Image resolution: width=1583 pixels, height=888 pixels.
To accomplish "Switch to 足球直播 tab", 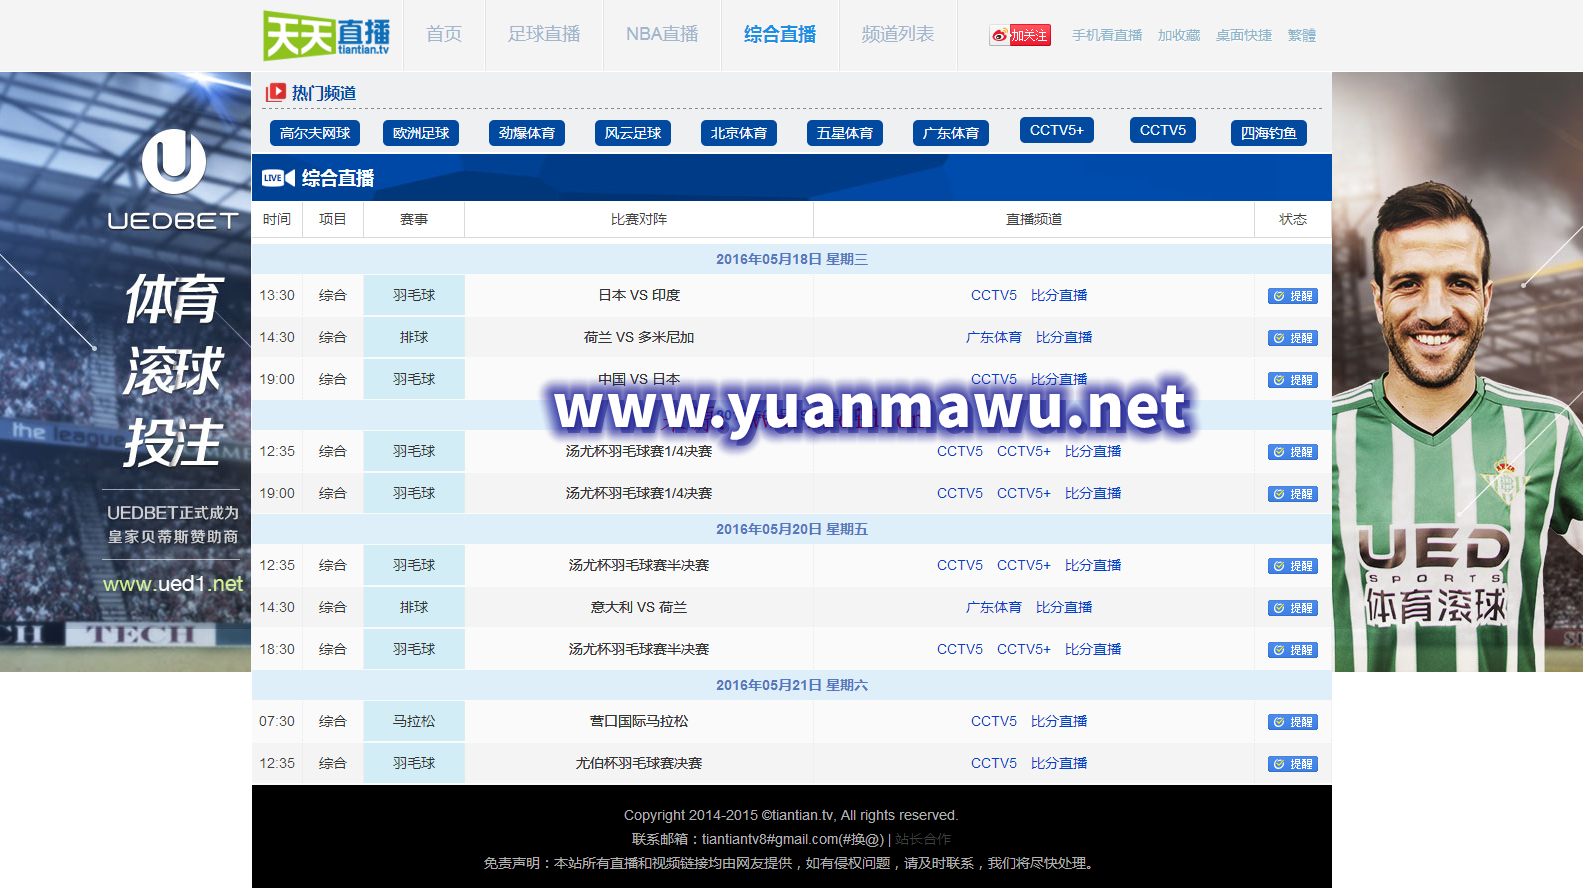I will point(544,35).
